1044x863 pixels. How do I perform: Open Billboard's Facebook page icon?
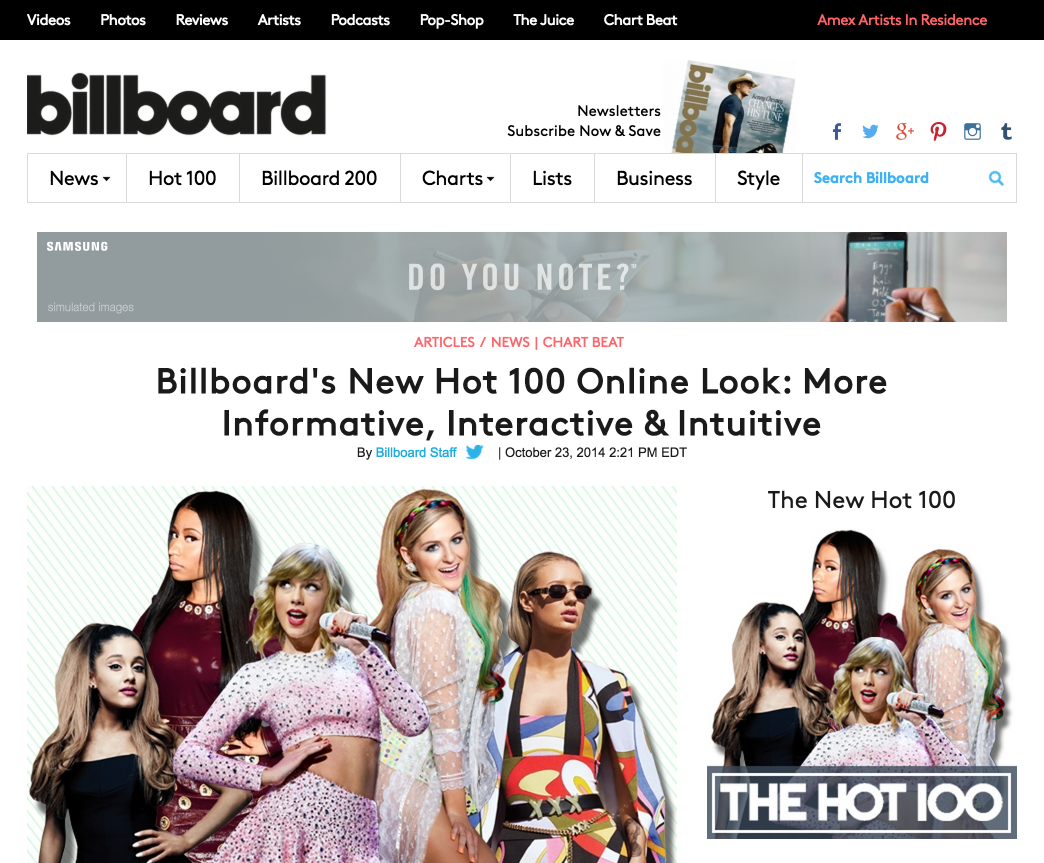point(837,131)
